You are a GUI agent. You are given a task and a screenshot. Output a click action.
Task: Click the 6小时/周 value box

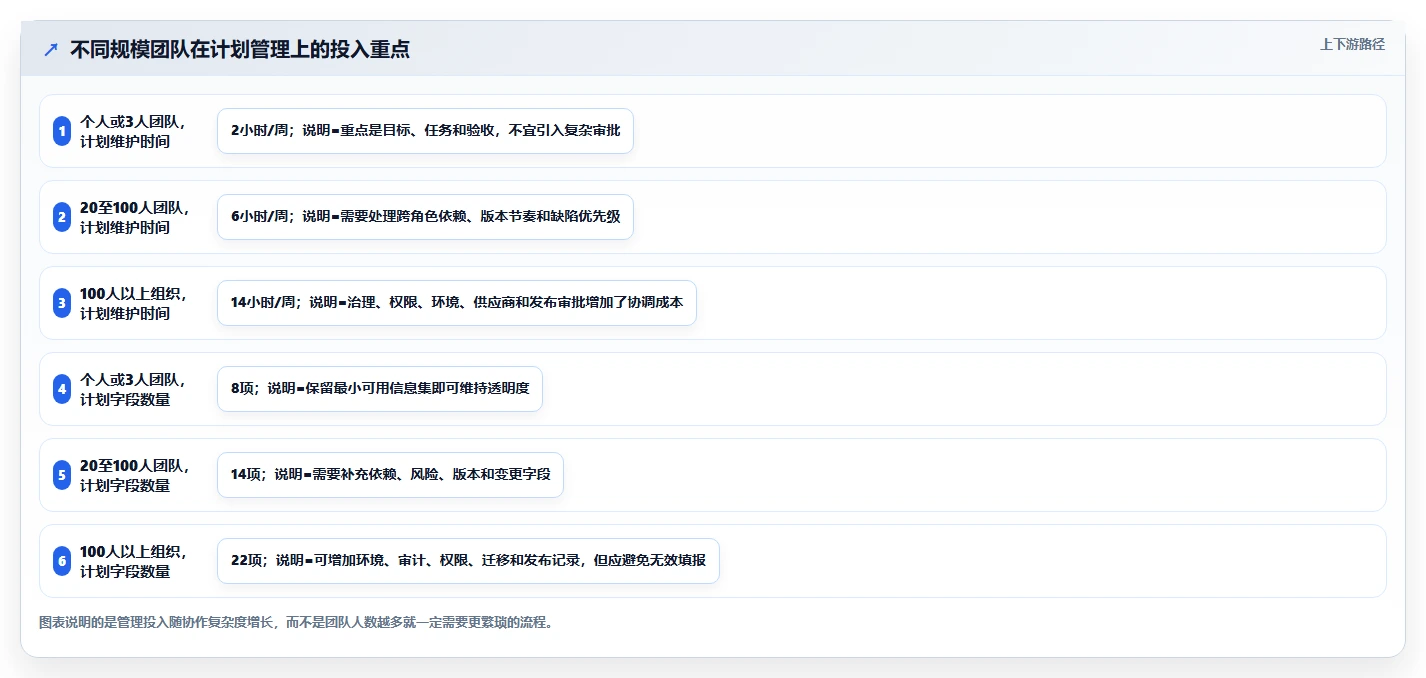[x=425, y=217]
